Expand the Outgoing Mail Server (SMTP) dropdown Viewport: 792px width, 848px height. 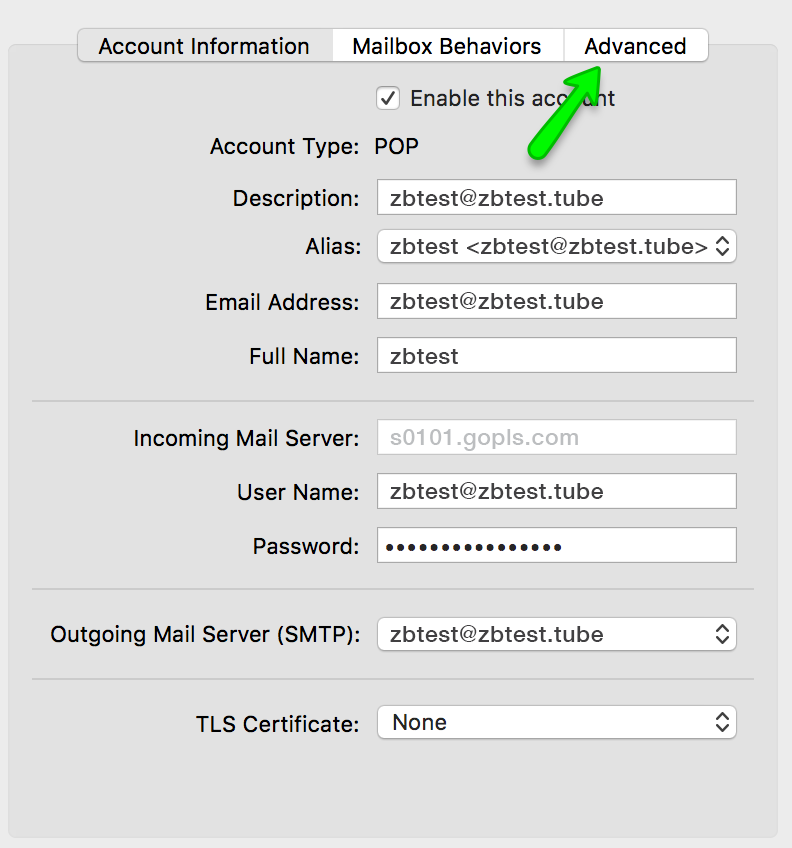[556, 634]
